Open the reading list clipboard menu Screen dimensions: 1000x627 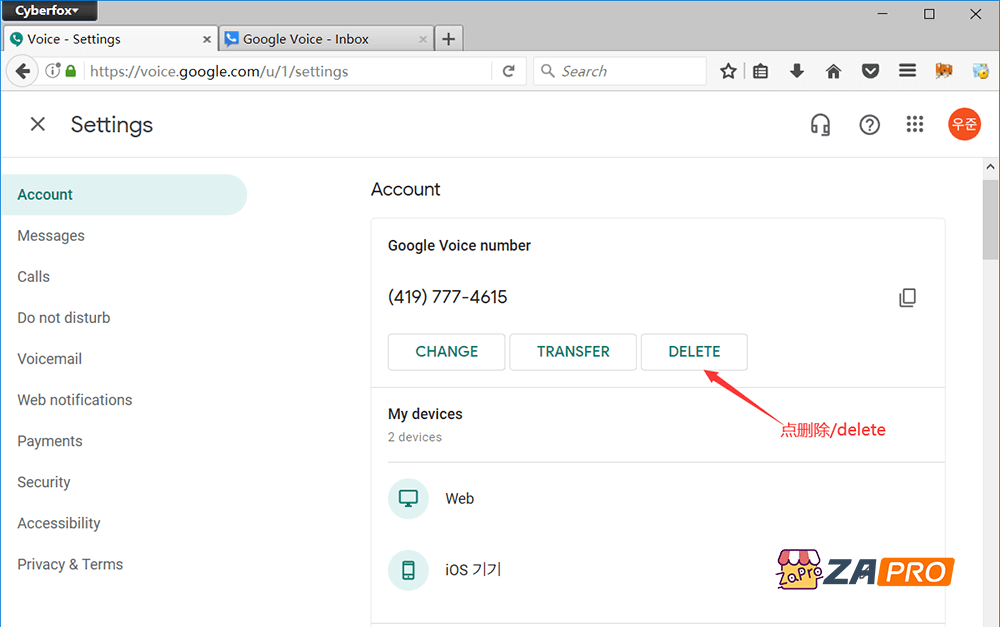click(760, 71)
